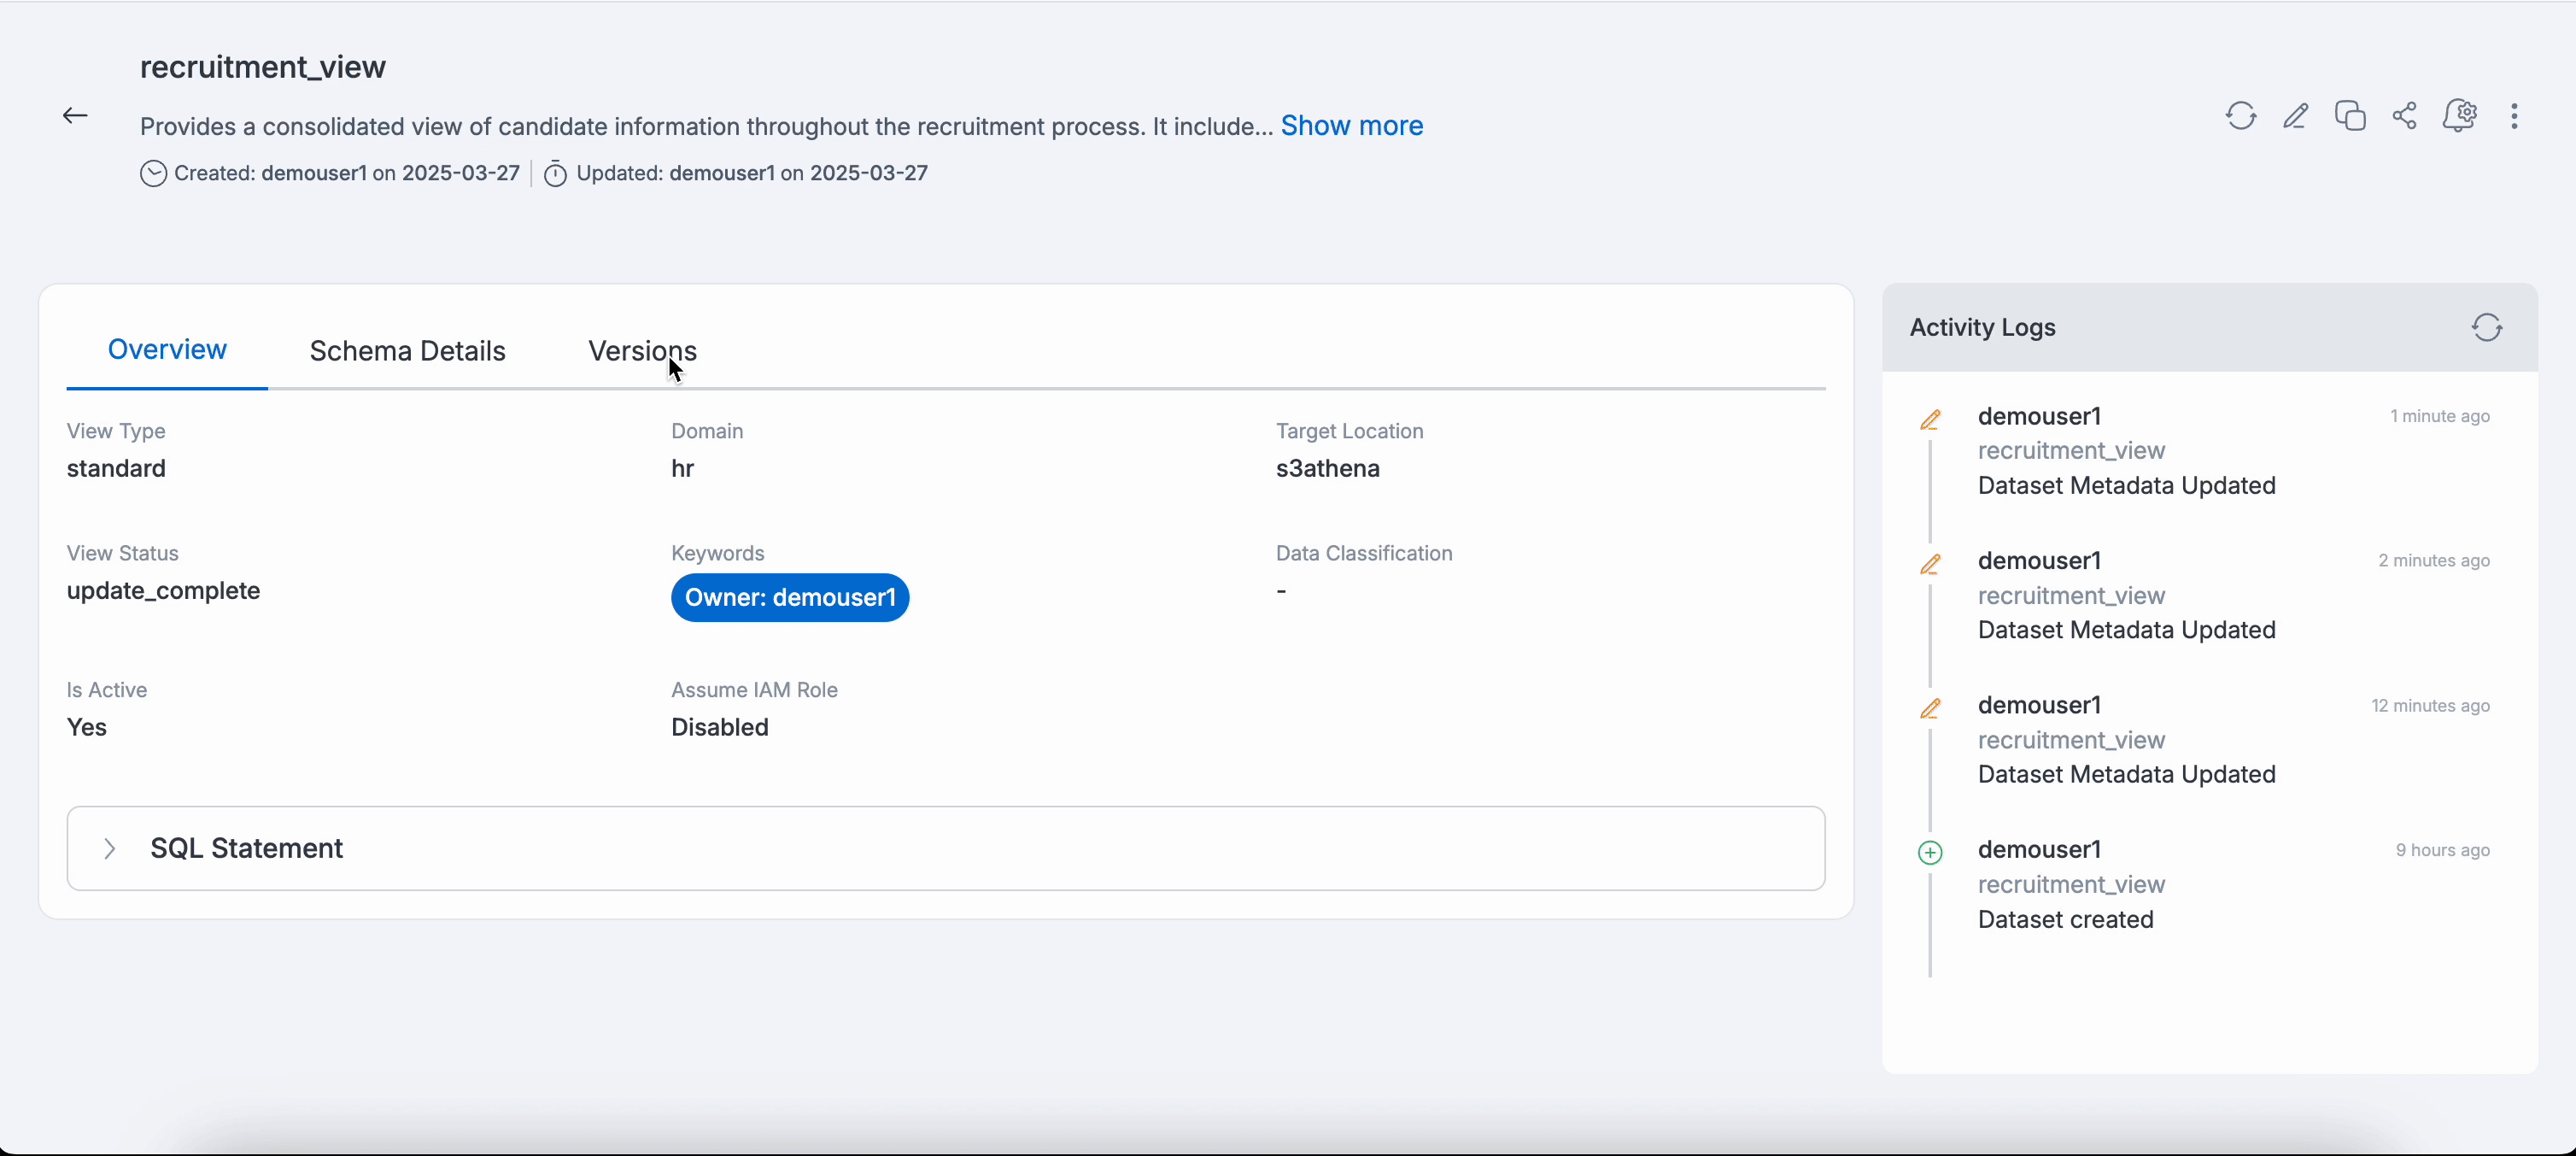Select the Overview tab
Screen dimensions: 2576x1156
167,349
